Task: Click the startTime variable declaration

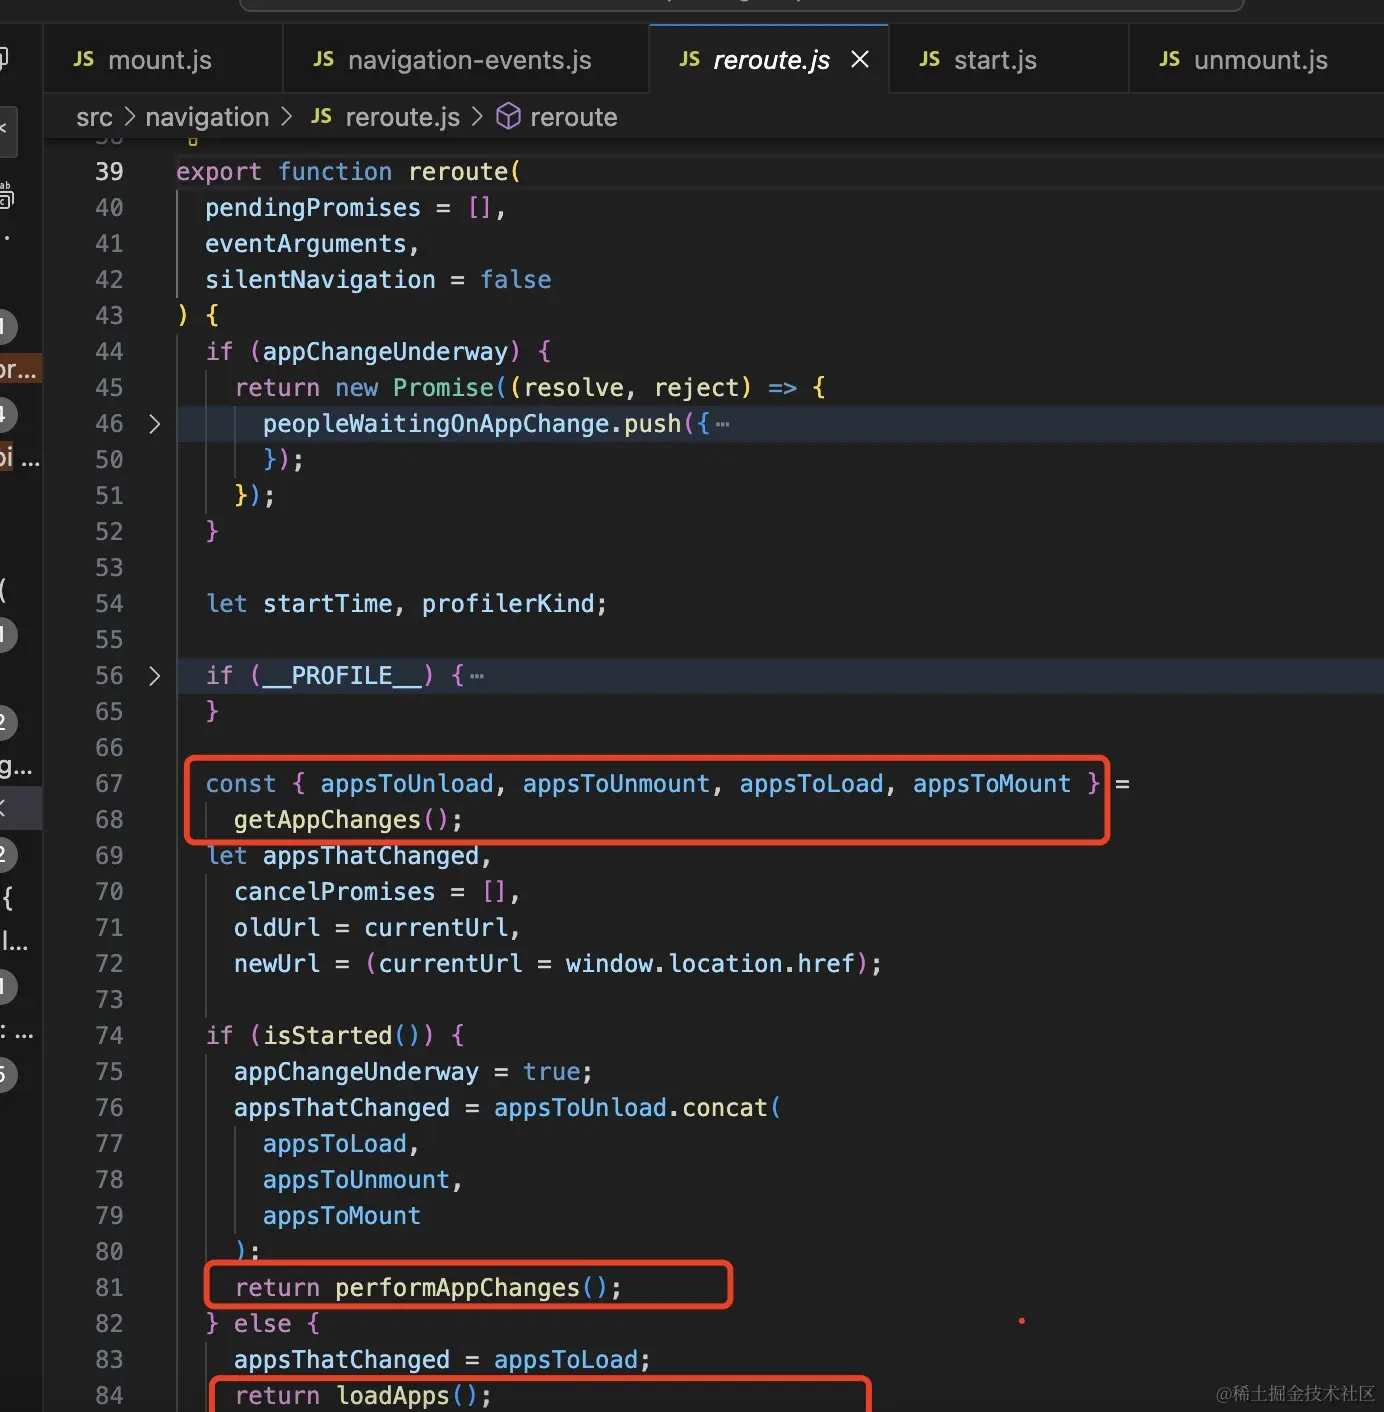Action: pyautogui.click(x=328, y=604)
